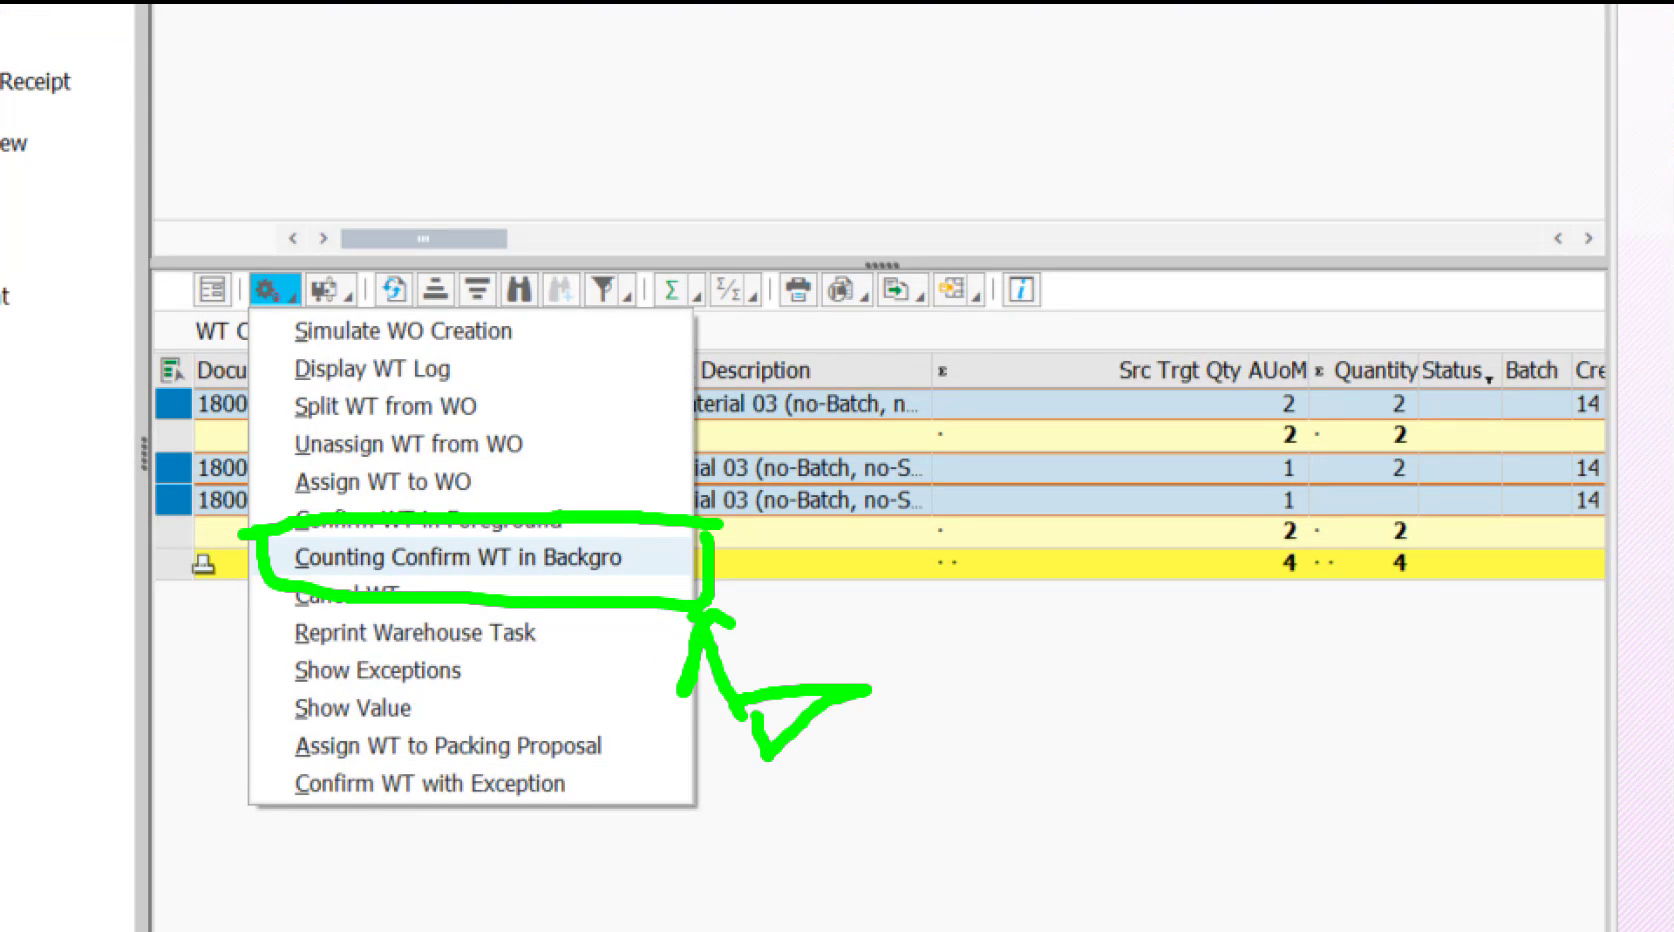The image size is (1674, 932).
Task: Select the Details view icon left of the gear
Action: [x=212, y=290]
